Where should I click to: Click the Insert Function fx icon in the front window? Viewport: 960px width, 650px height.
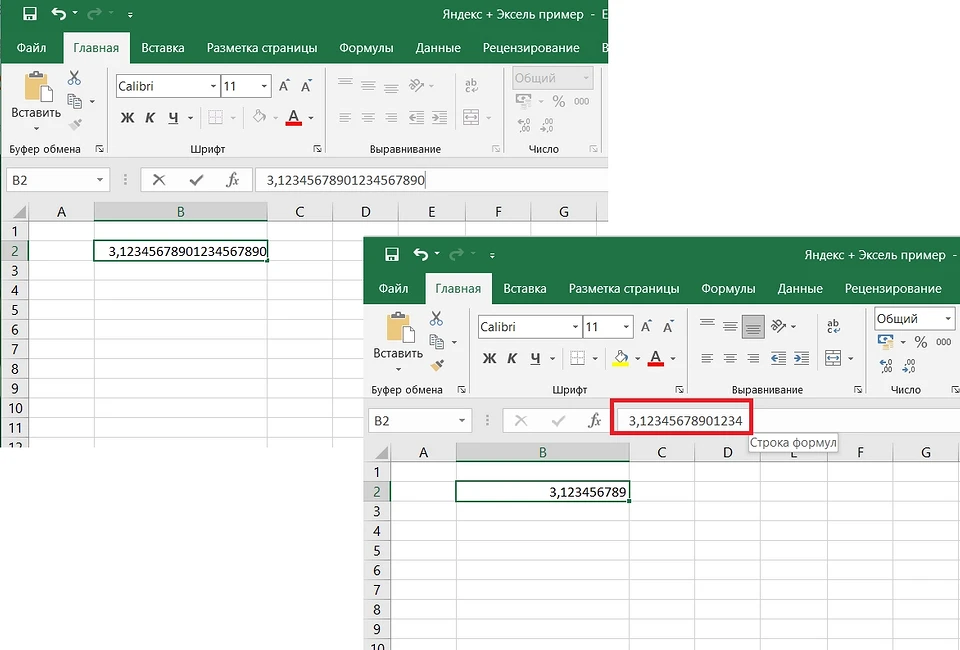(594, 421)
